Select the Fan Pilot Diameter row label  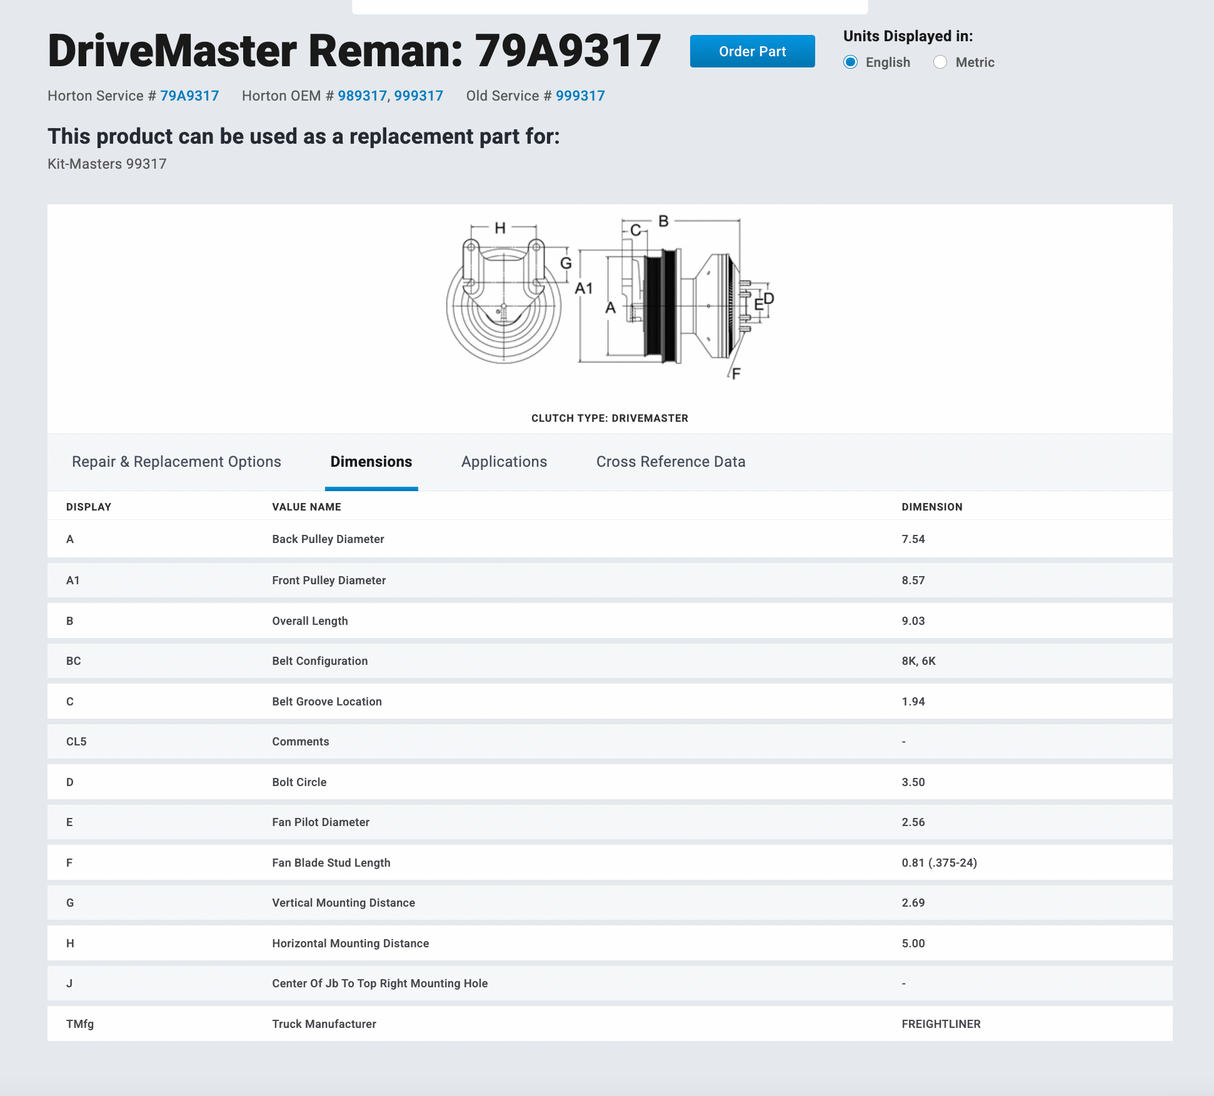click(321, 822)
